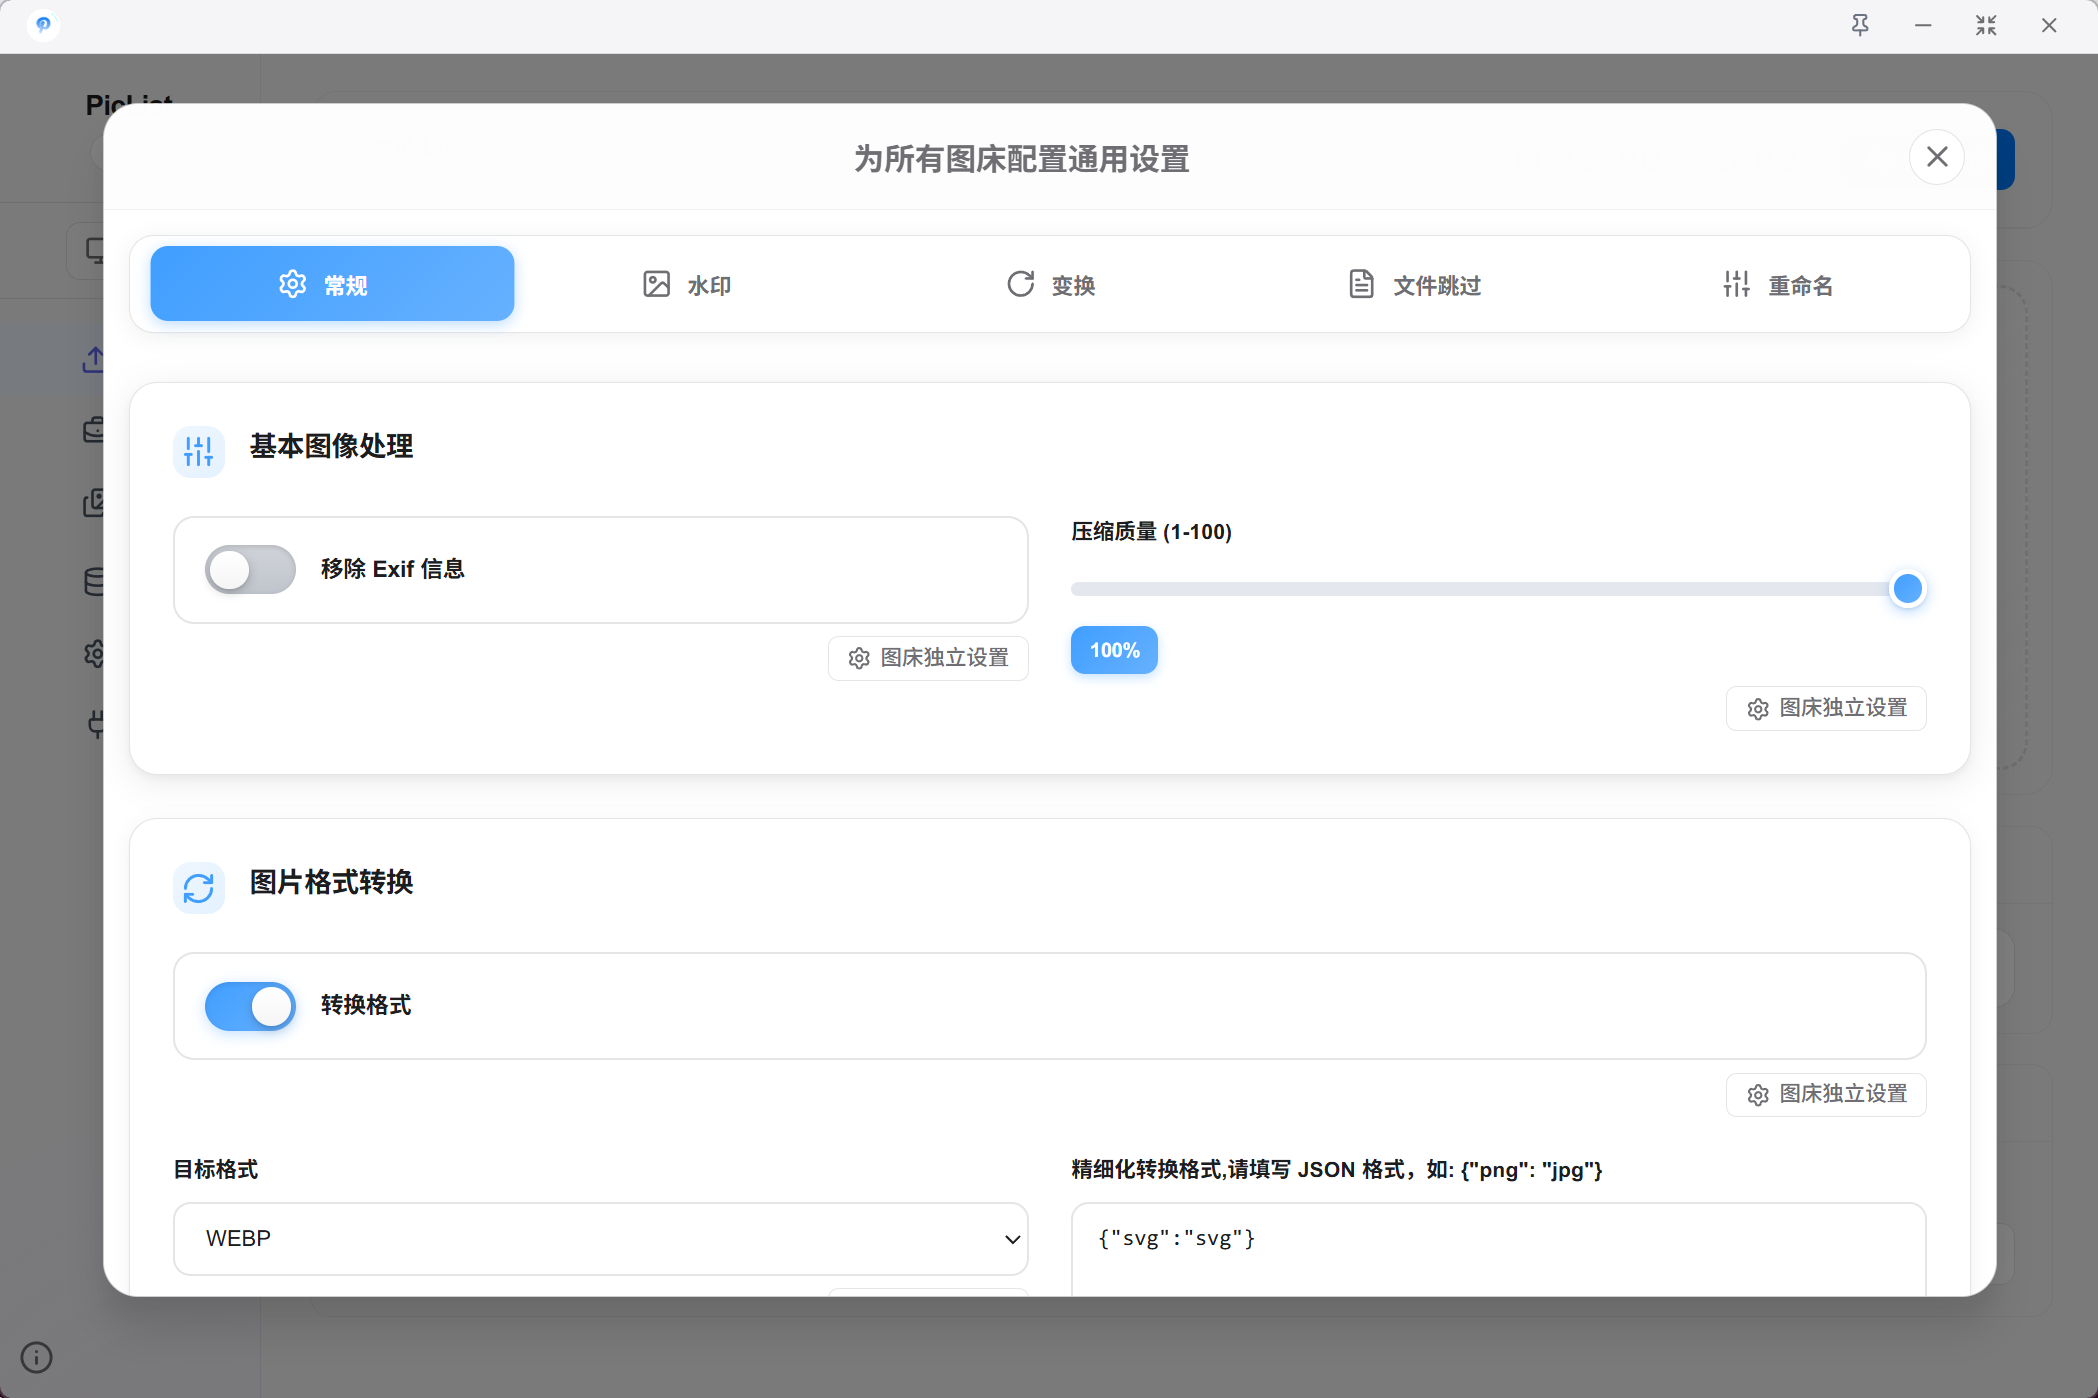Open the 文件跳过 tab
Screen dimensions: 2098x1398
coord(1414,285)
